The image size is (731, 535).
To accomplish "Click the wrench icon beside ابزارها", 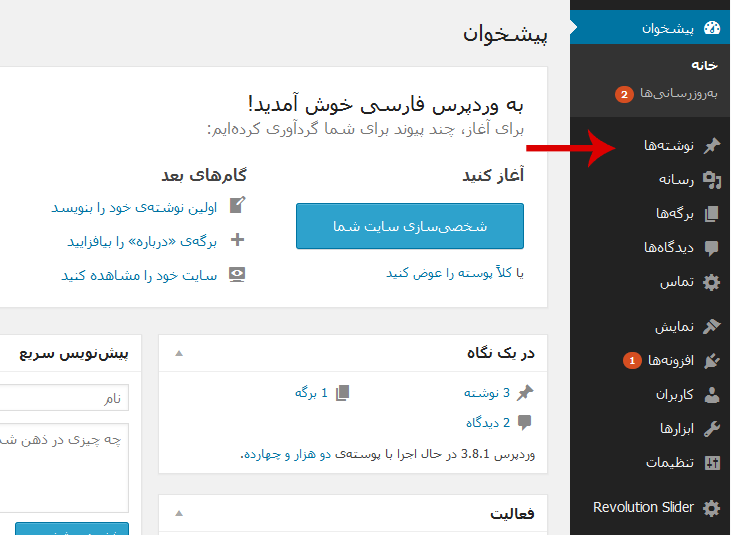I will pos(711,428).
